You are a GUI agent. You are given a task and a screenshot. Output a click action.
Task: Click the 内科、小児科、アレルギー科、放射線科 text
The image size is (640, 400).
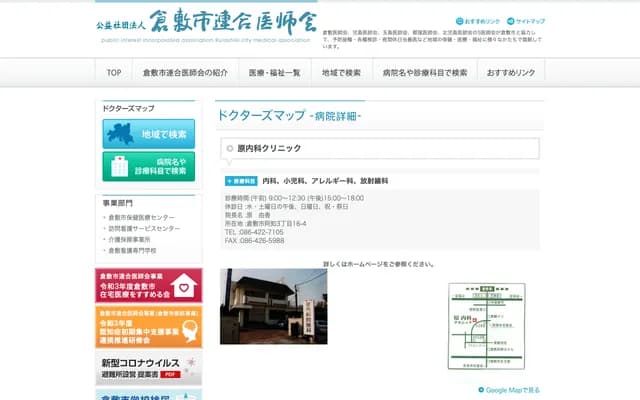(325, 181)
